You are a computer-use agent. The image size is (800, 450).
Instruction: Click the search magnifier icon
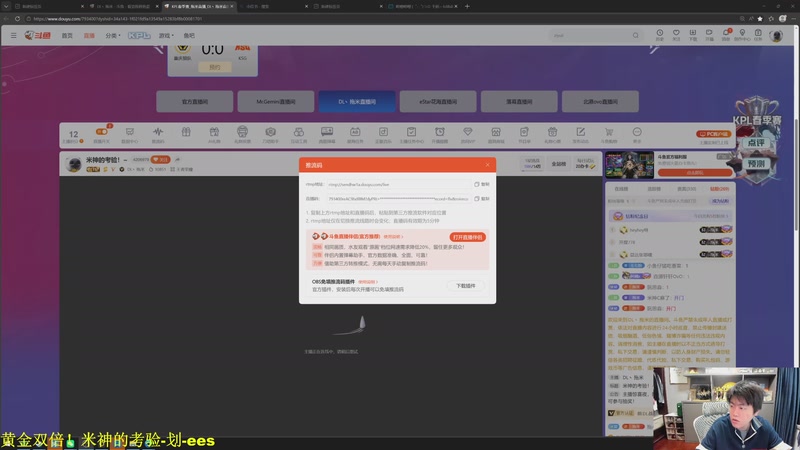[x=635, y=36]
